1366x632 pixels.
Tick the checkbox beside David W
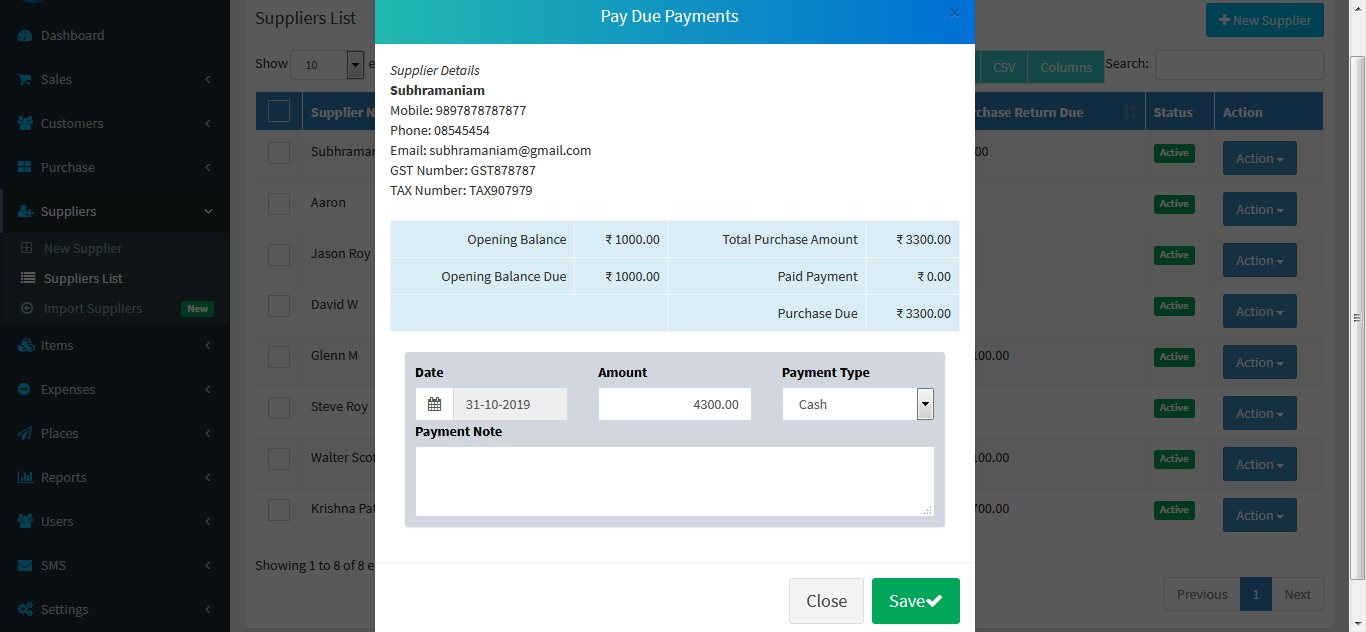tap(279, 305)
